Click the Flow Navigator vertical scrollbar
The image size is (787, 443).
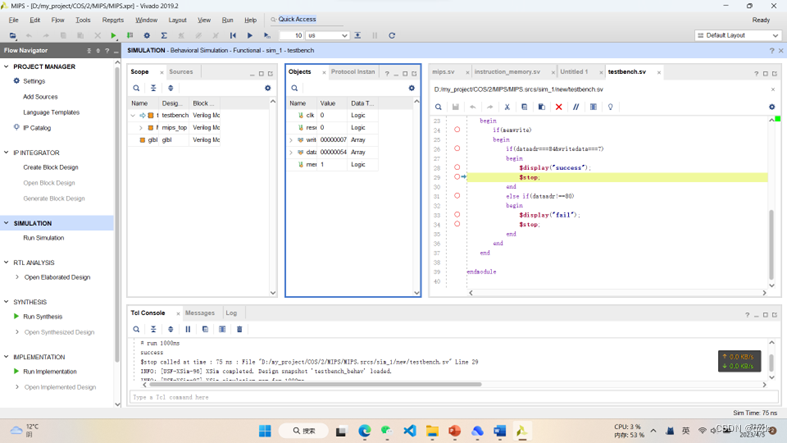[117, 213]
